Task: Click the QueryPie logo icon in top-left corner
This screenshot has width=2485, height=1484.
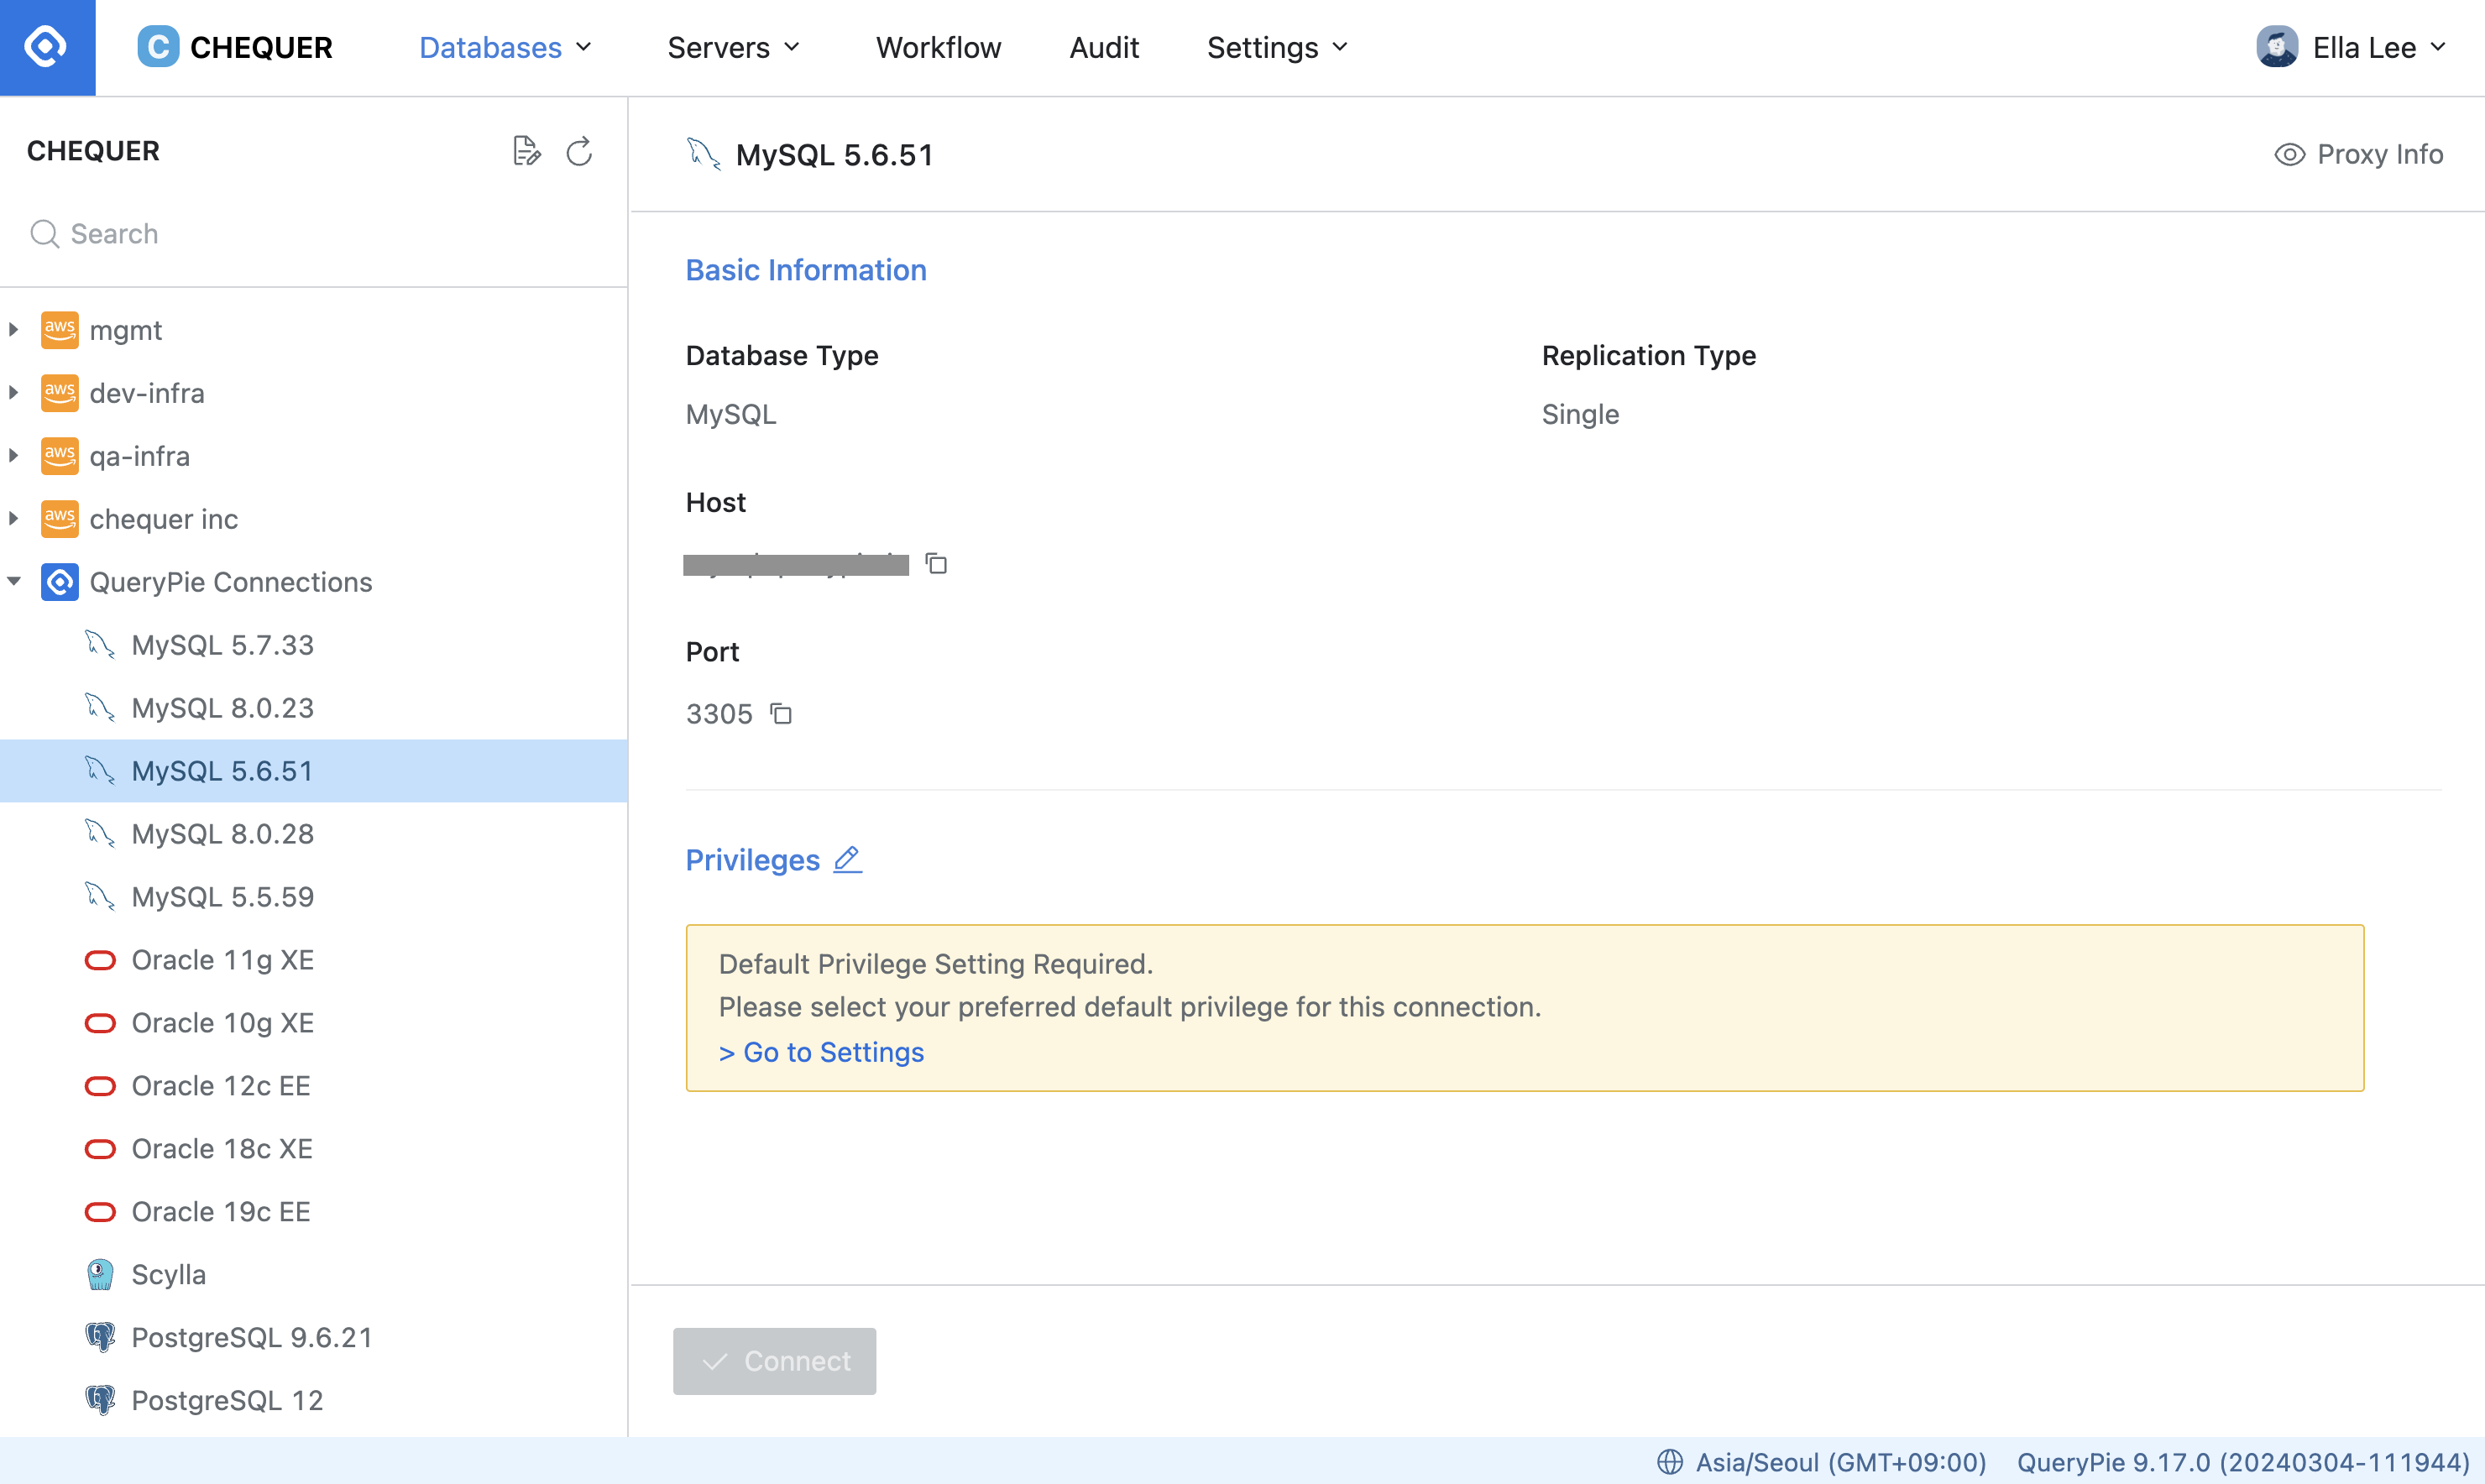Action: click(47, 47)
